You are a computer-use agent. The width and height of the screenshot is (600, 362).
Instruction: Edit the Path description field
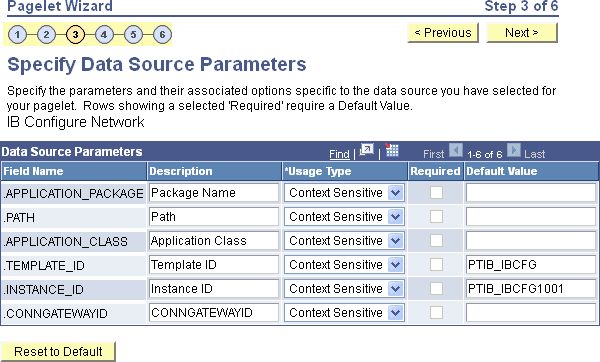[x=214, y=217]
